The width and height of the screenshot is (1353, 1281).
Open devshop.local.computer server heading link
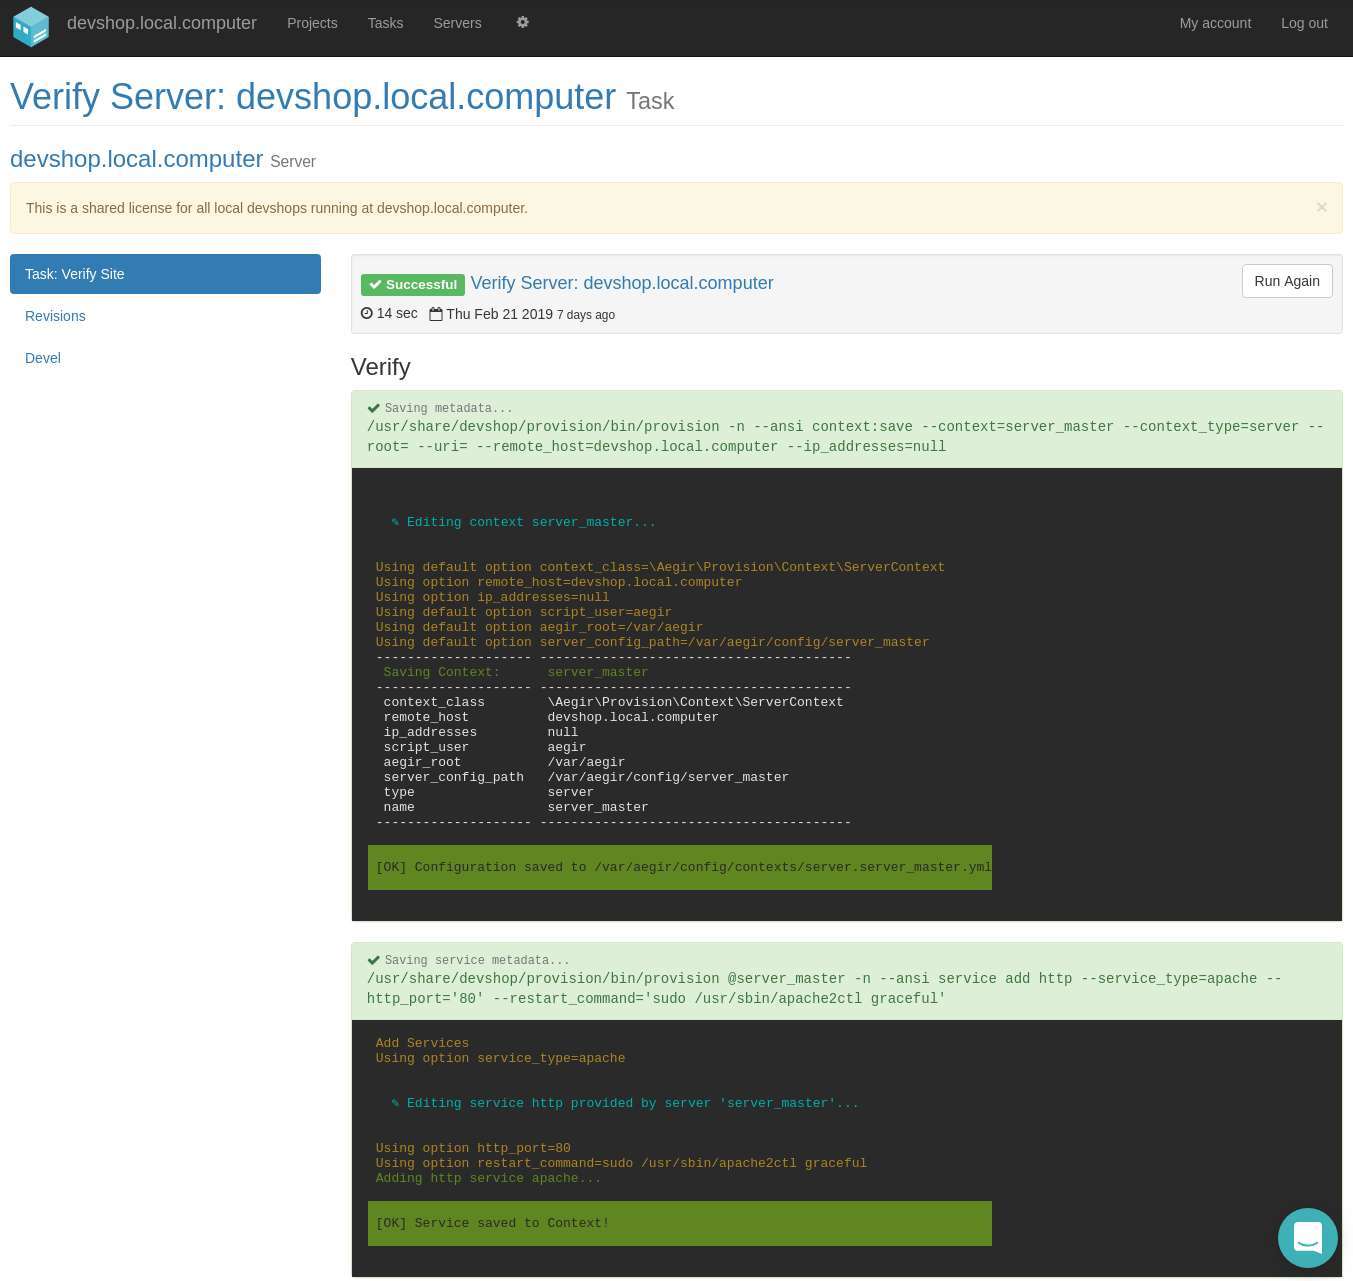coord(137,159)
